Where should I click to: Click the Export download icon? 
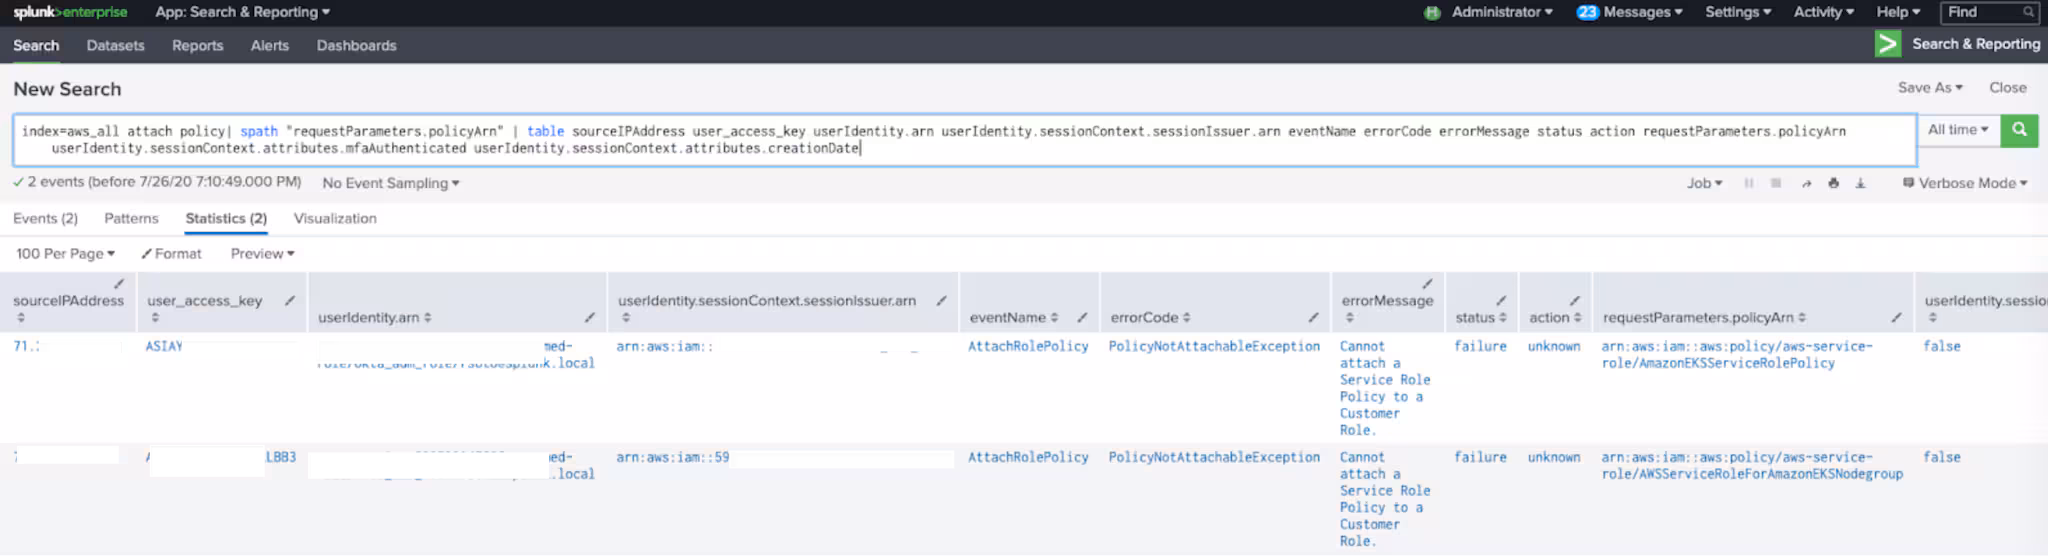(x=1860, y=183)
